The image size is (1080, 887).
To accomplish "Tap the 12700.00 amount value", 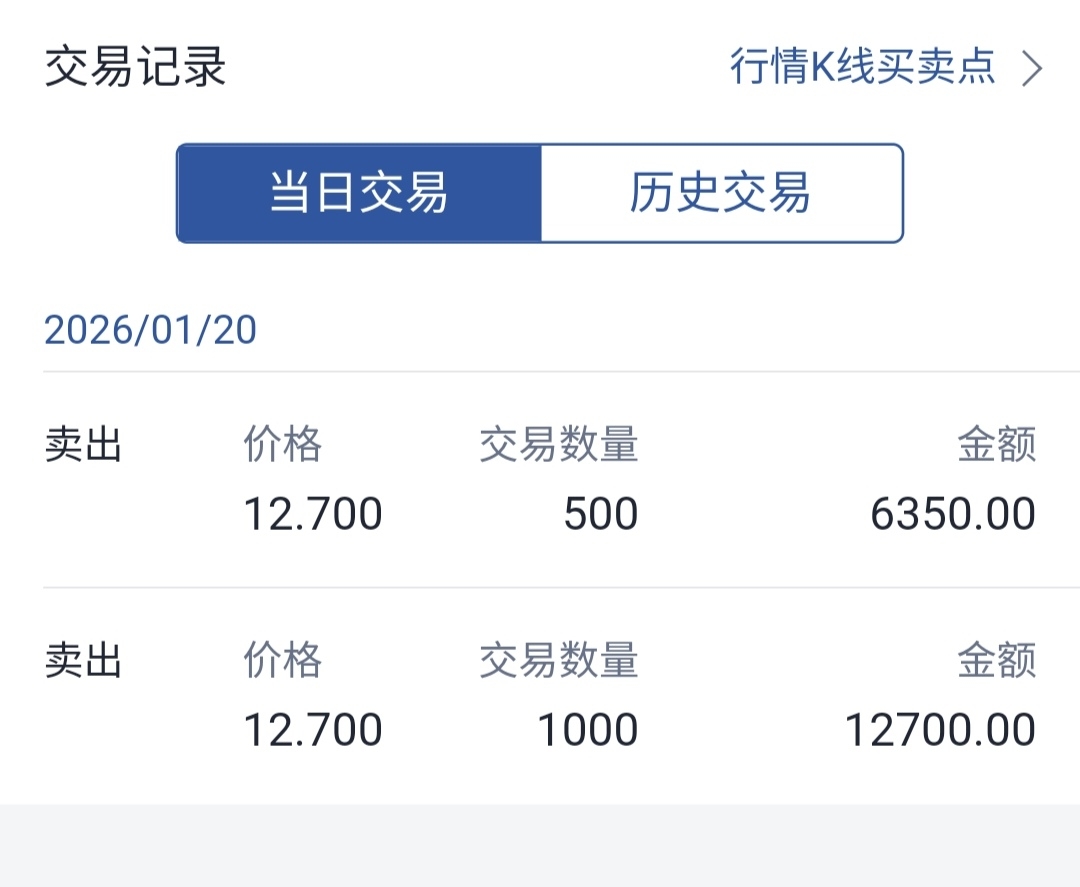I will tap(940, 730).
